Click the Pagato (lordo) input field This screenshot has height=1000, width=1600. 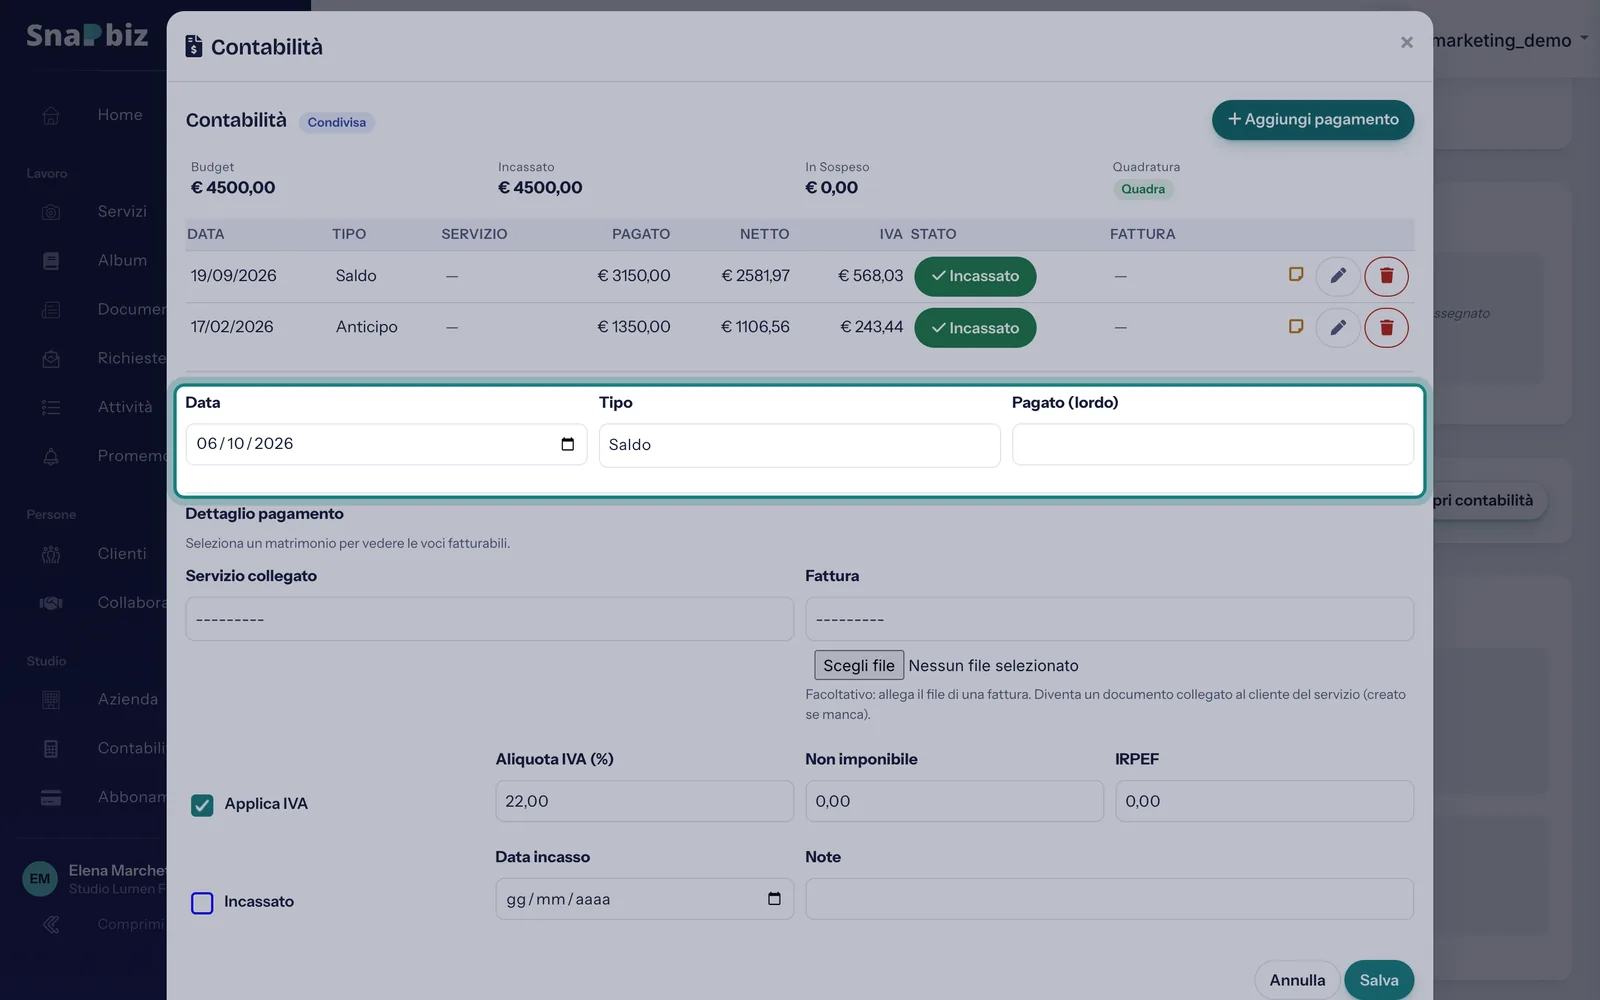(x=1212, y=444)
